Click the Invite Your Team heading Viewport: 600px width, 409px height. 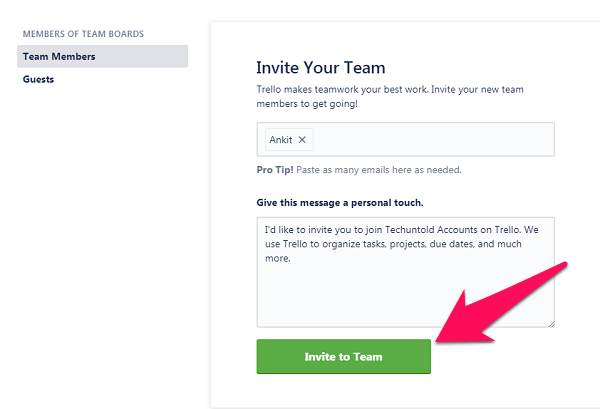pos(321,68)
